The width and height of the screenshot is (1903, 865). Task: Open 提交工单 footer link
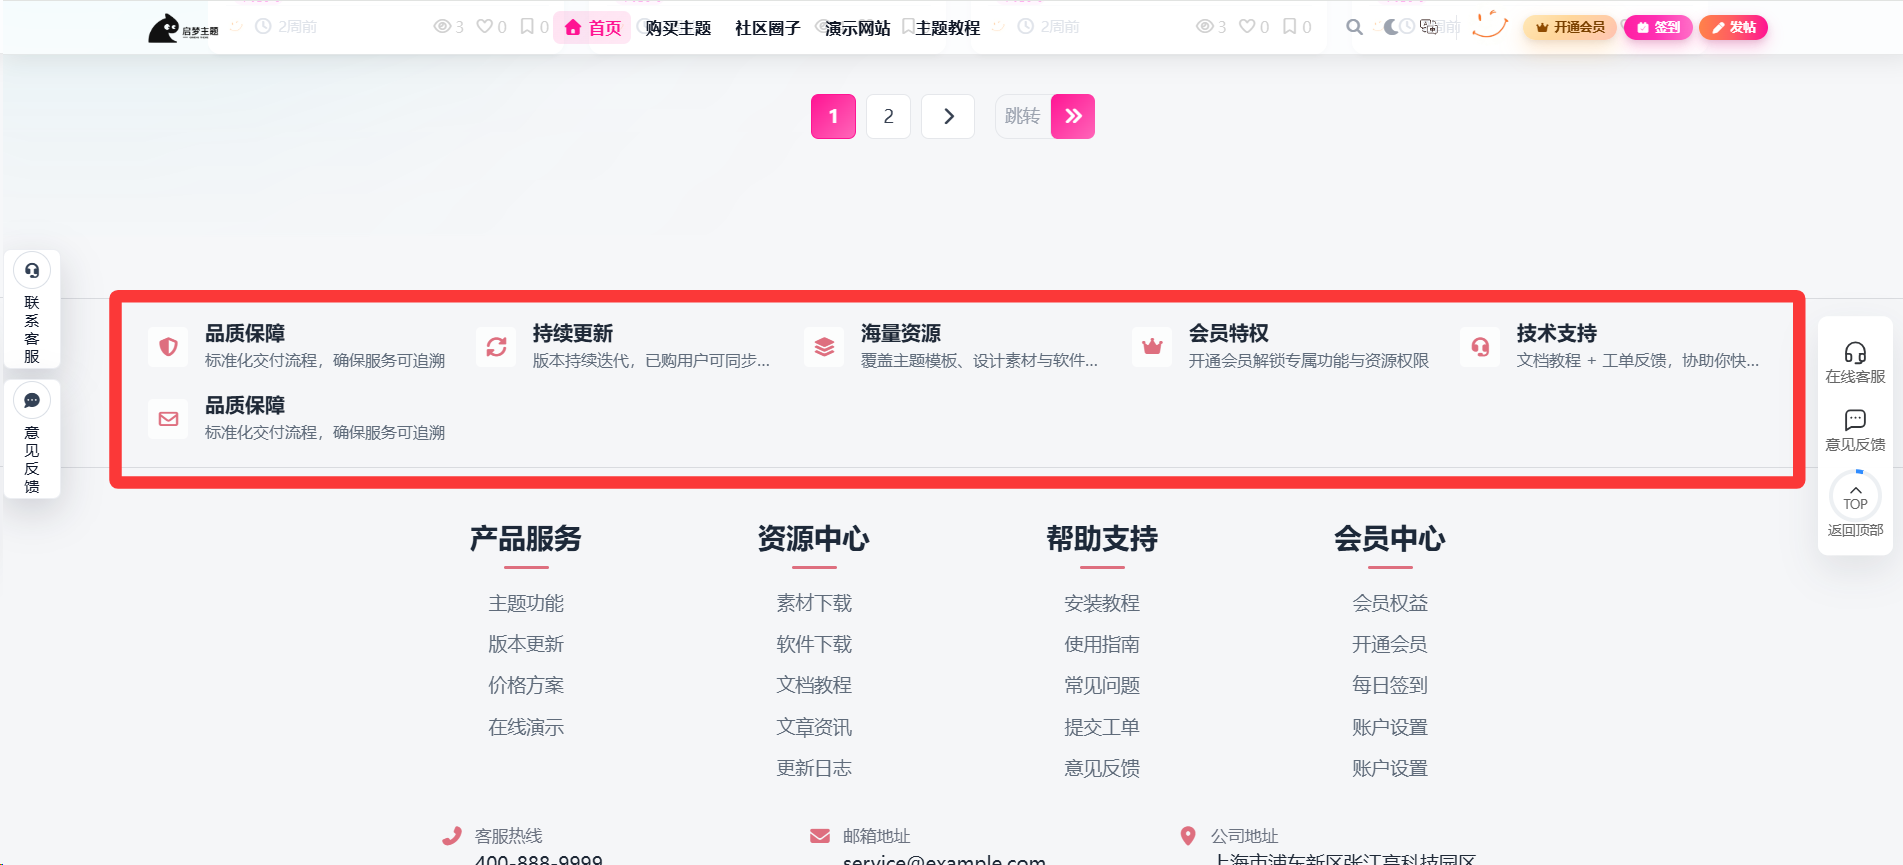[x=1102, y=727]
